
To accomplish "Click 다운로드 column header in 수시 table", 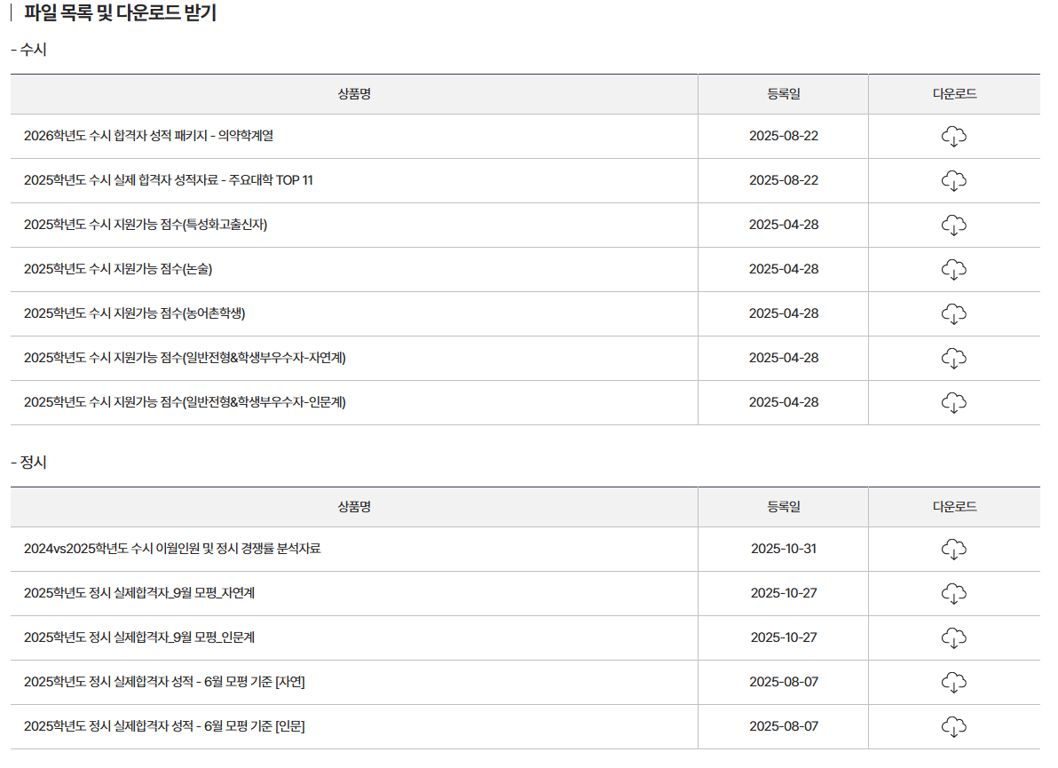I will (954, 94).
